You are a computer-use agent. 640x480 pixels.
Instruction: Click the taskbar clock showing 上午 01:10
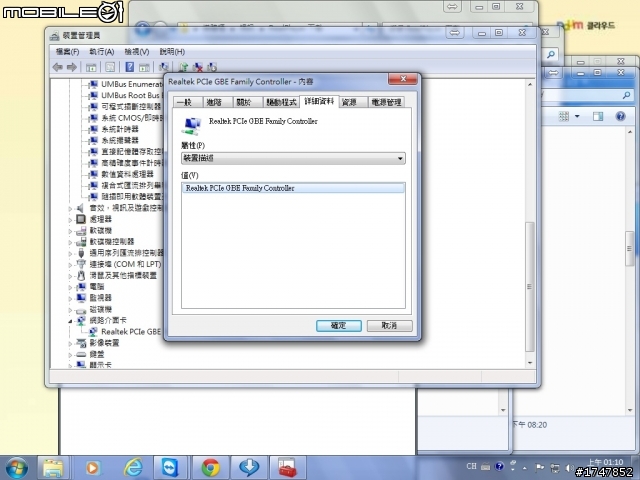coord(605,462)
